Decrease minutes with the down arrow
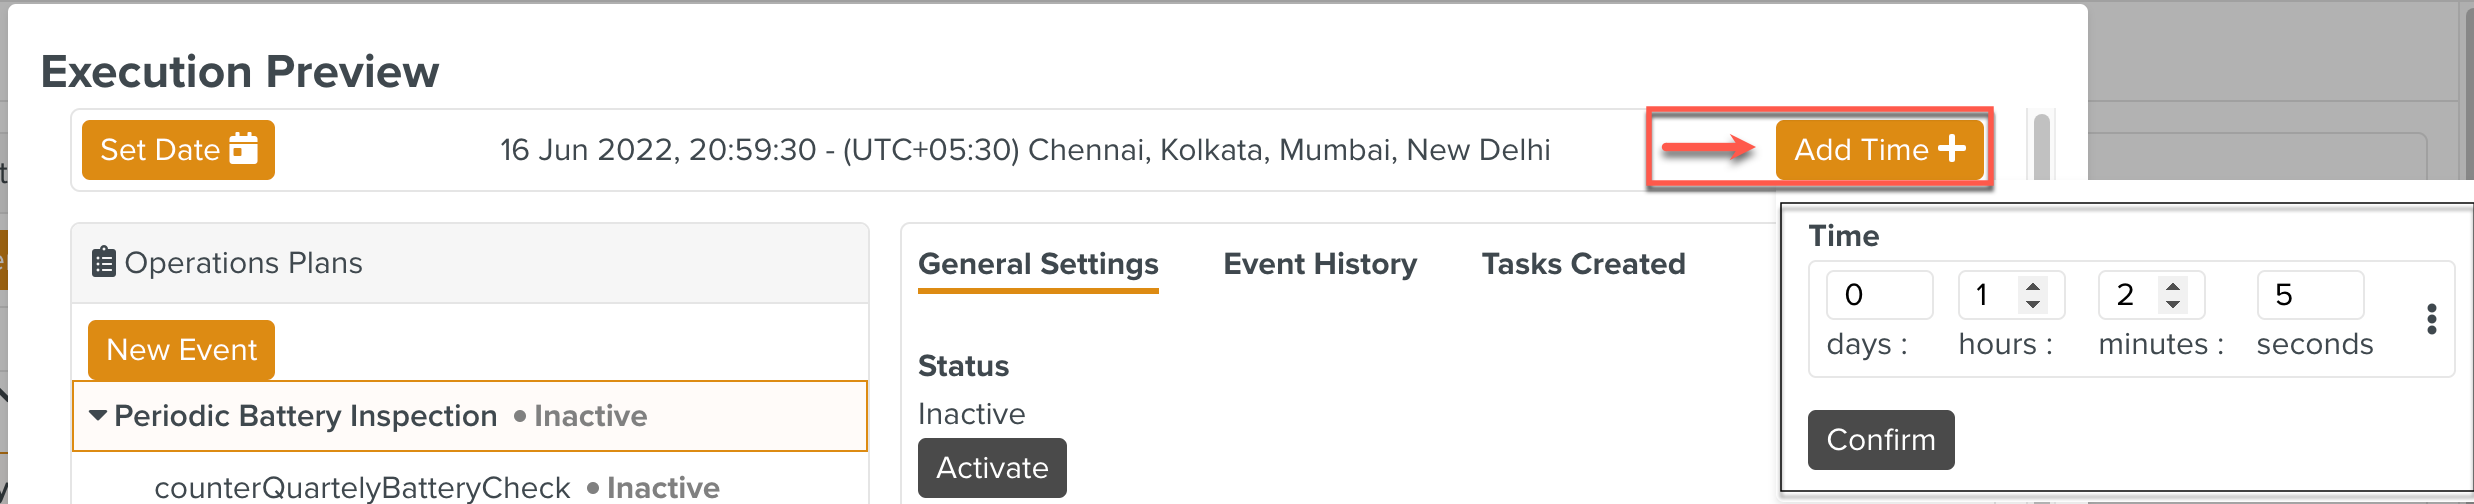 coord(2173,303)
